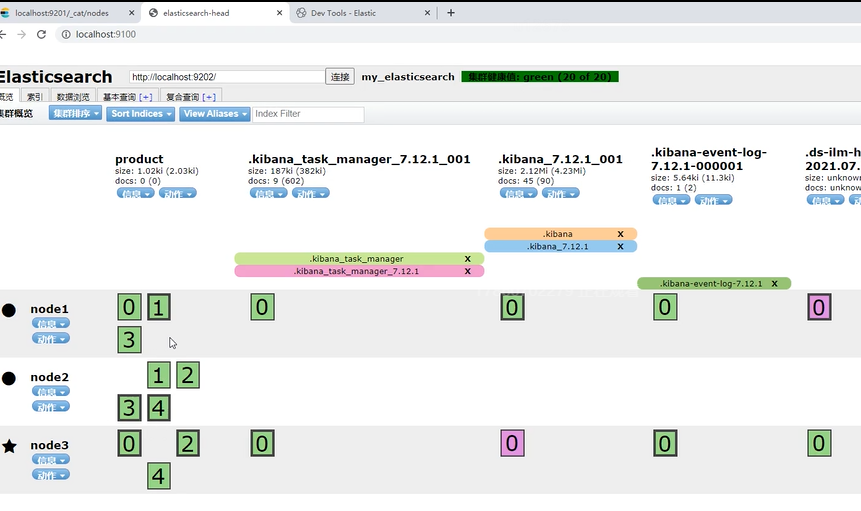Open 动作 dropdown for product index
The image size is (861, 511).
[177, 193]
